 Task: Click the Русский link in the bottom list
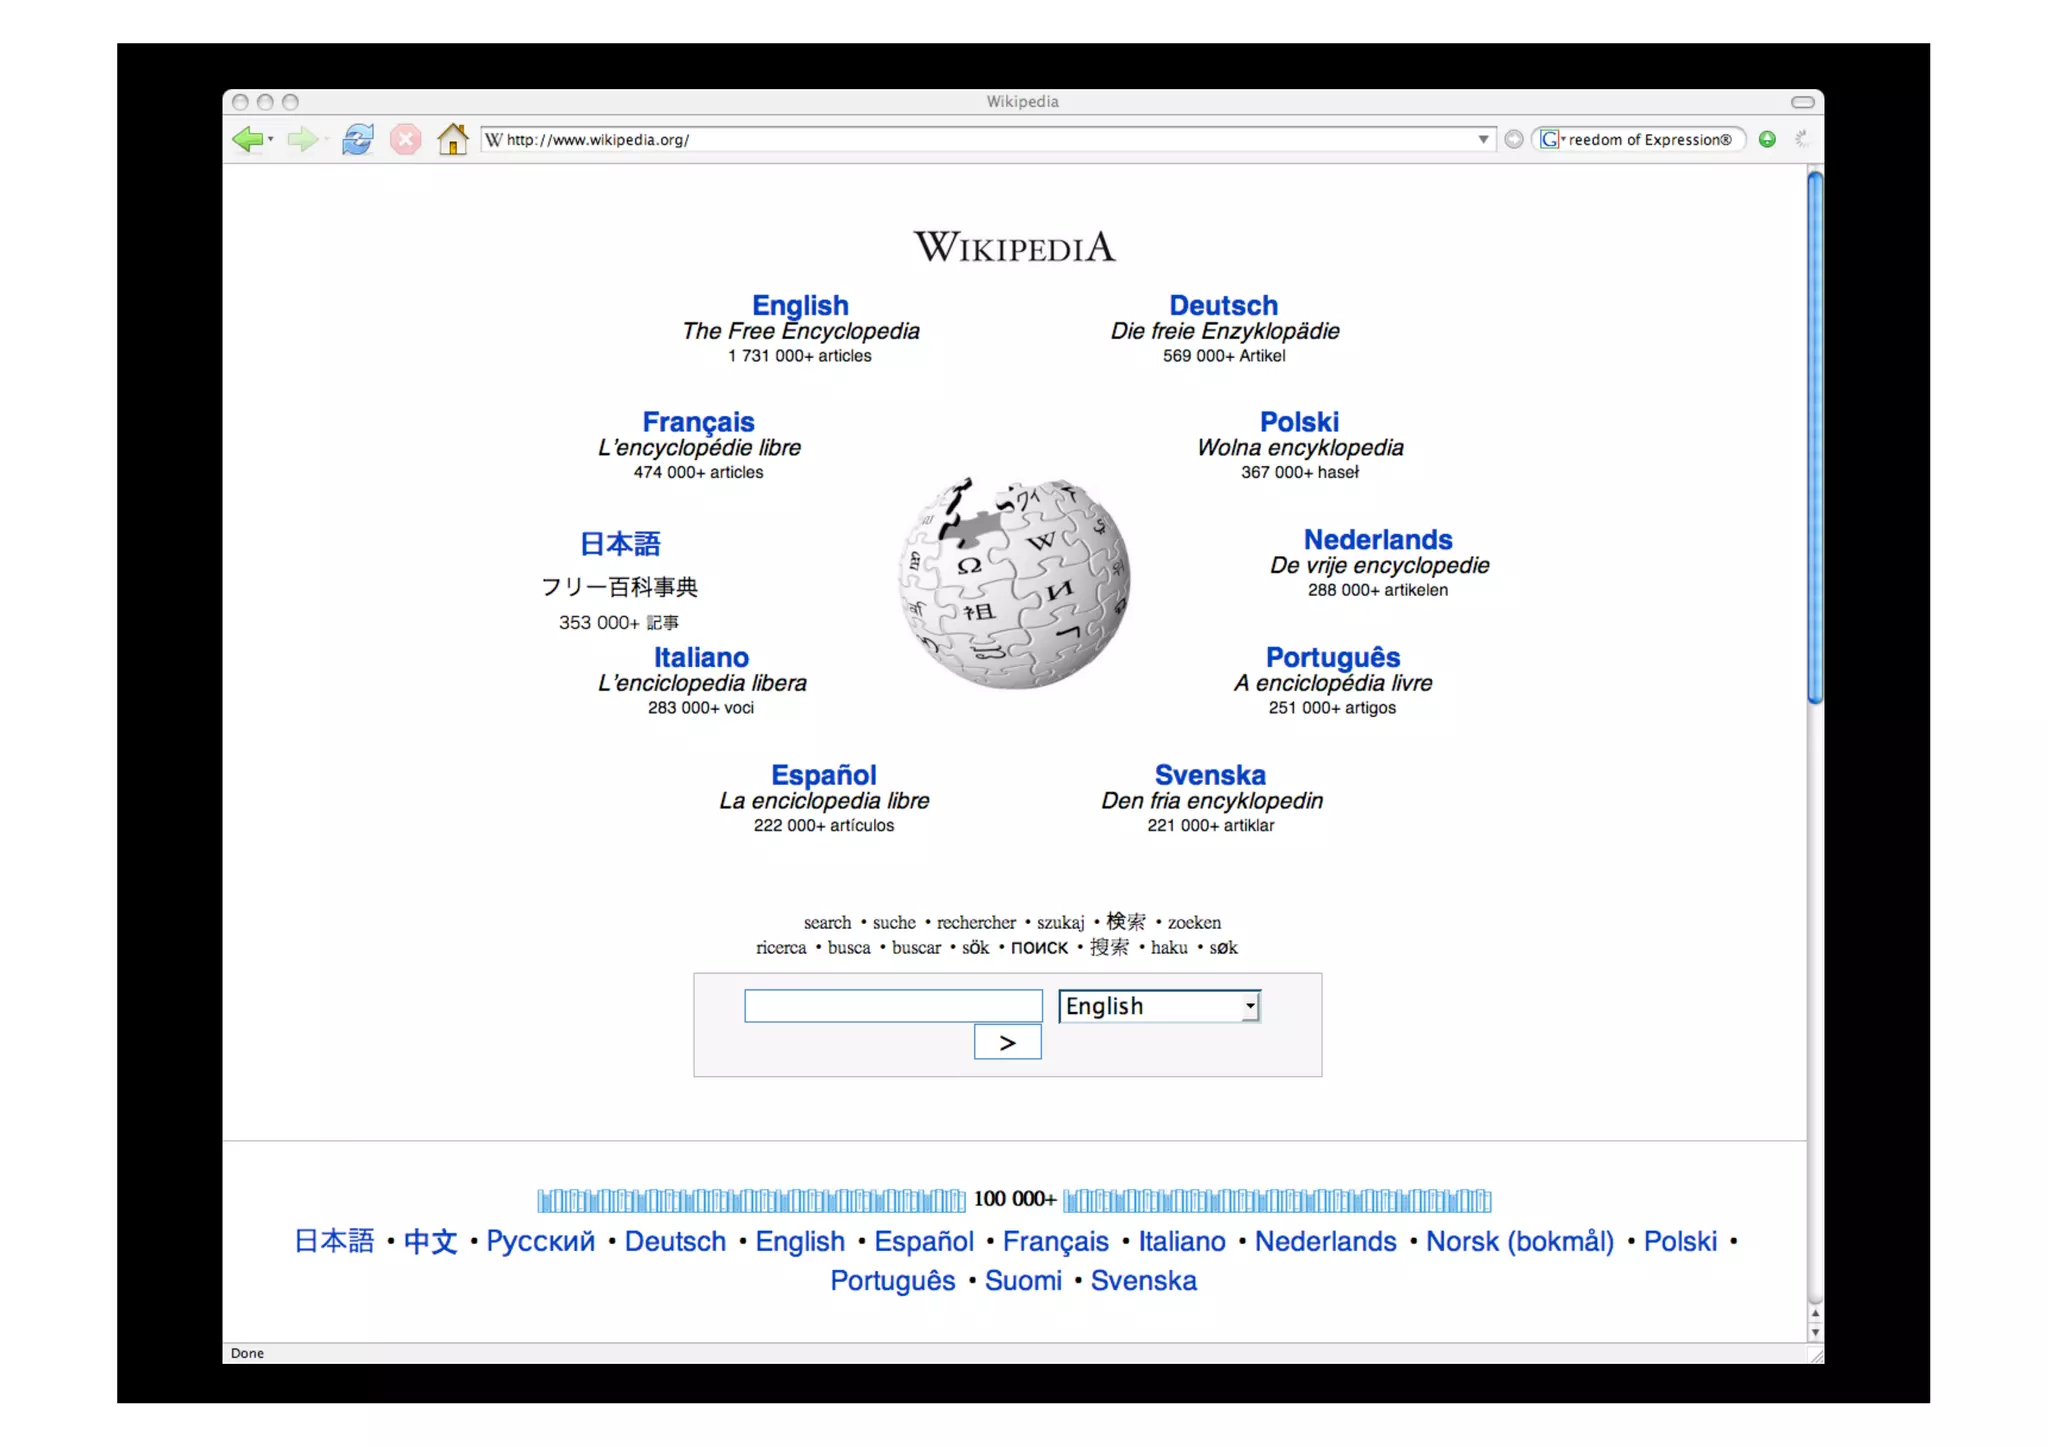[x=540, y=1241]
